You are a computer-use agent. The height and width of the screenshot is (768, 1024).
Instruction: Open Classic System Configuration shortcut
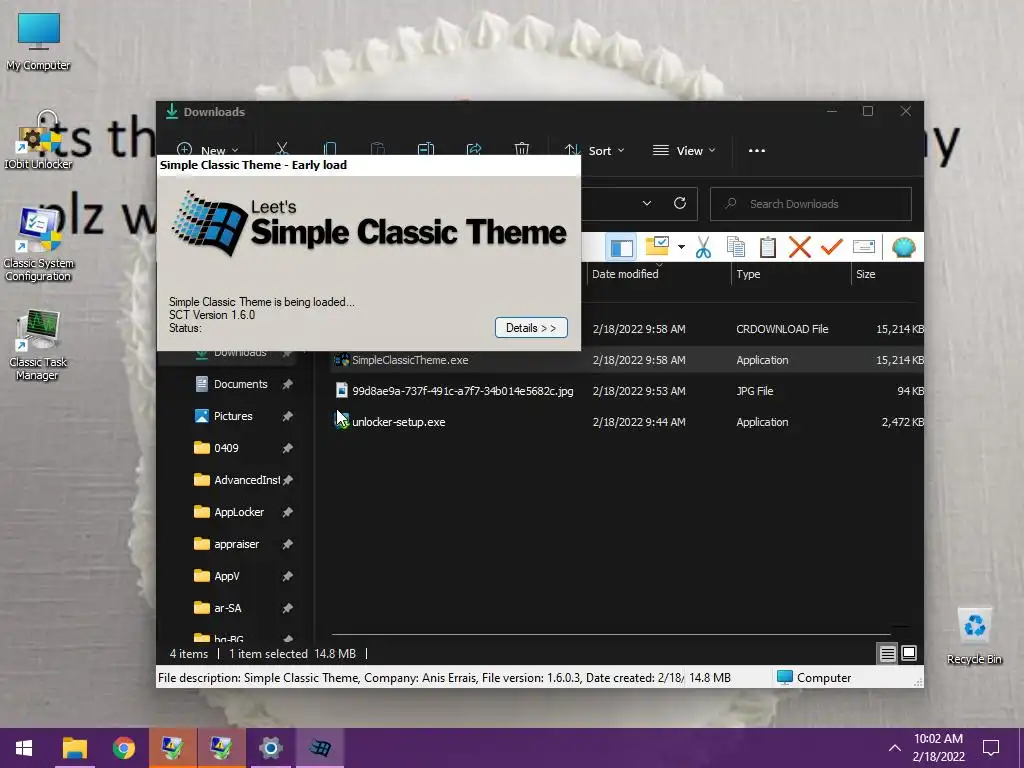(x=39, y=244)
